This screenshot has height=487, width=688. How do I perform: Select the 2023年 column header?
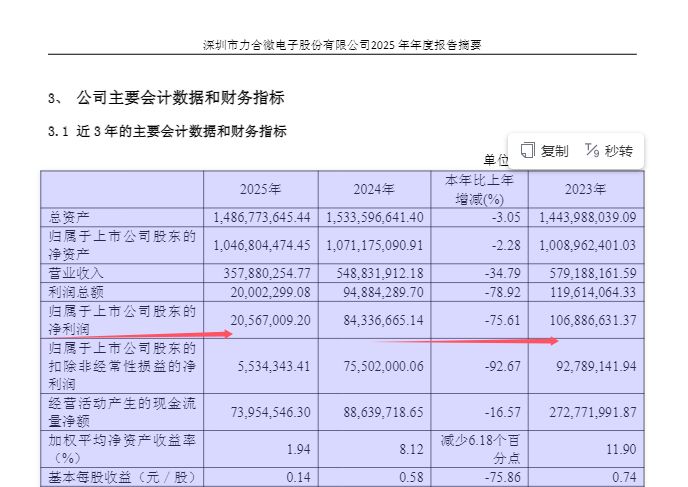point(585,189)
